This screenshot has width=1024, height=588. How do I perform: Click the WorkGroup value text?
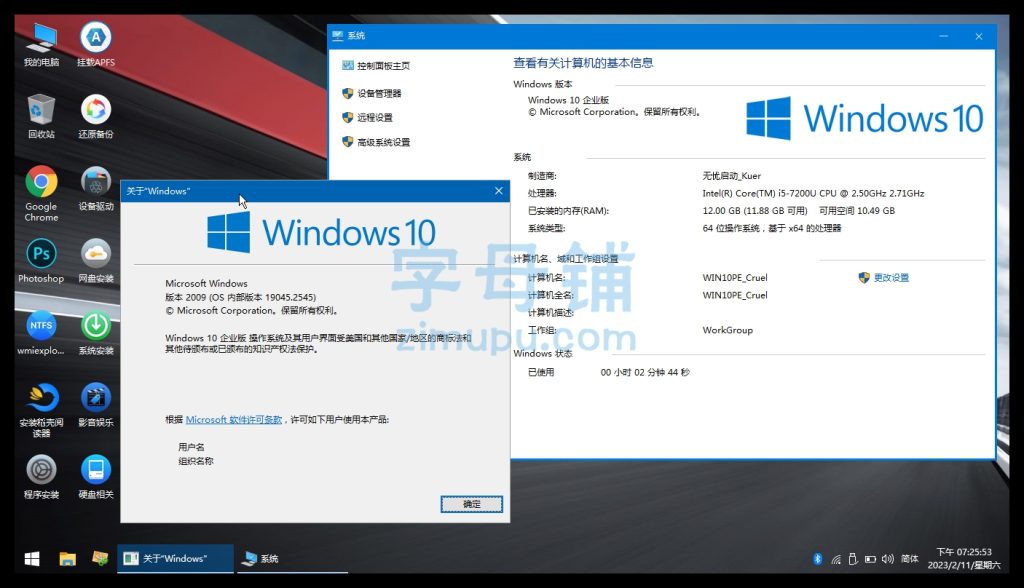(x=728, y=330)
